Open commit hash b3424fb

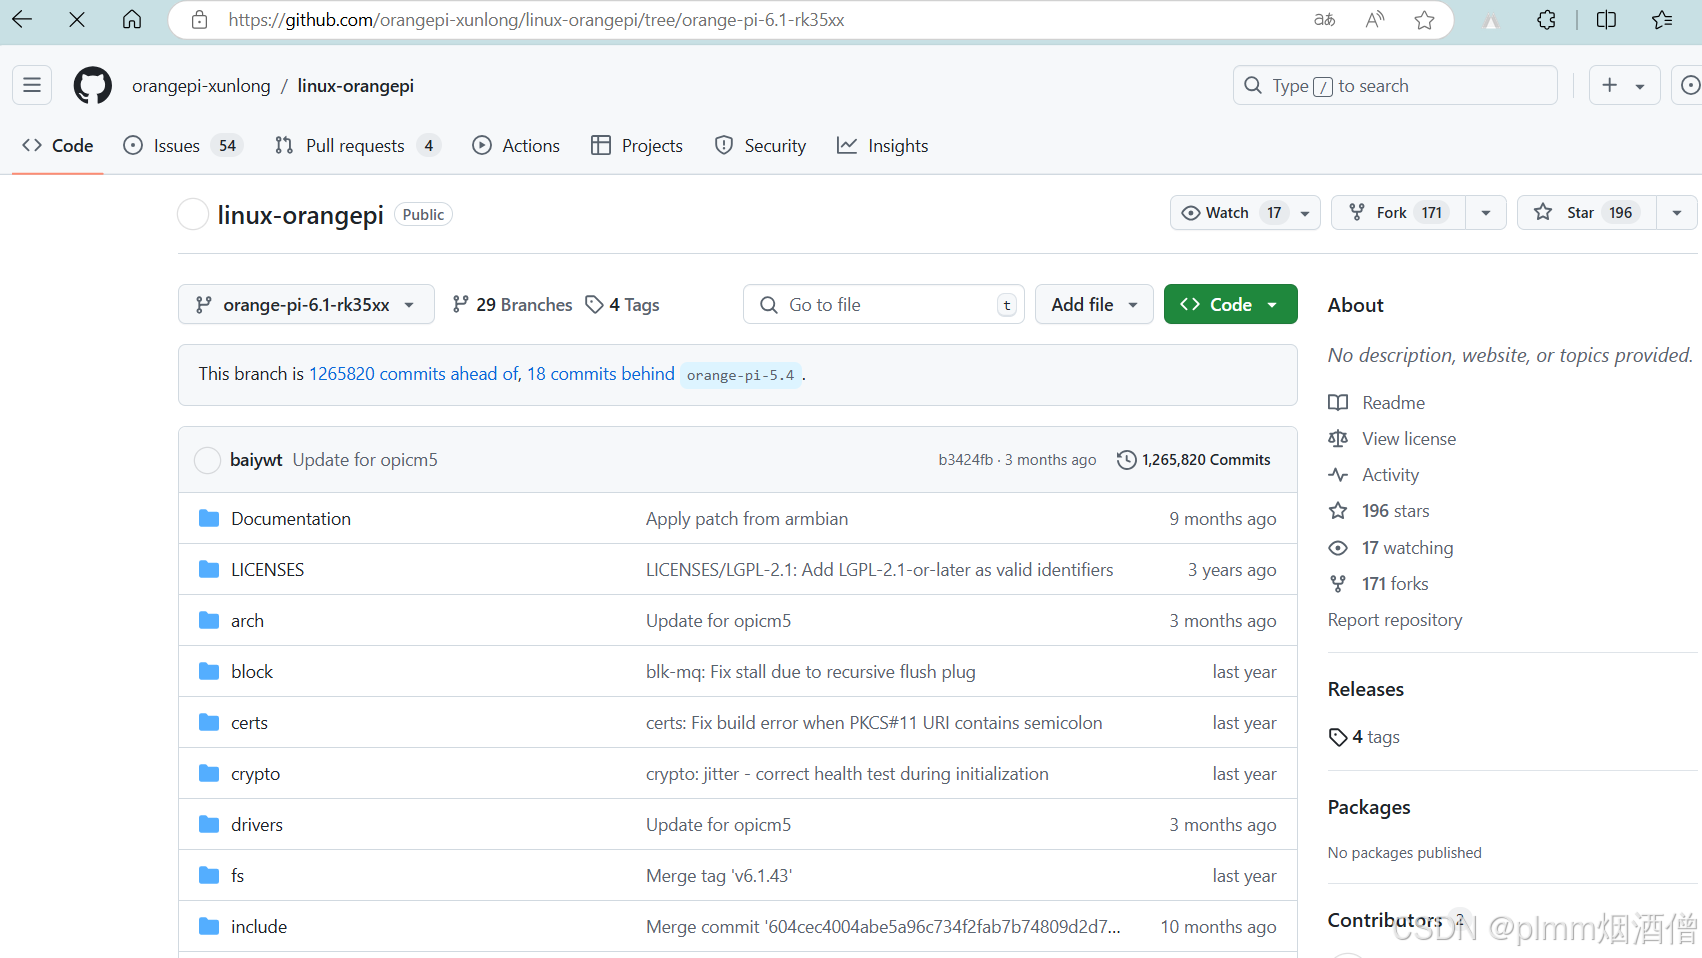965,460
